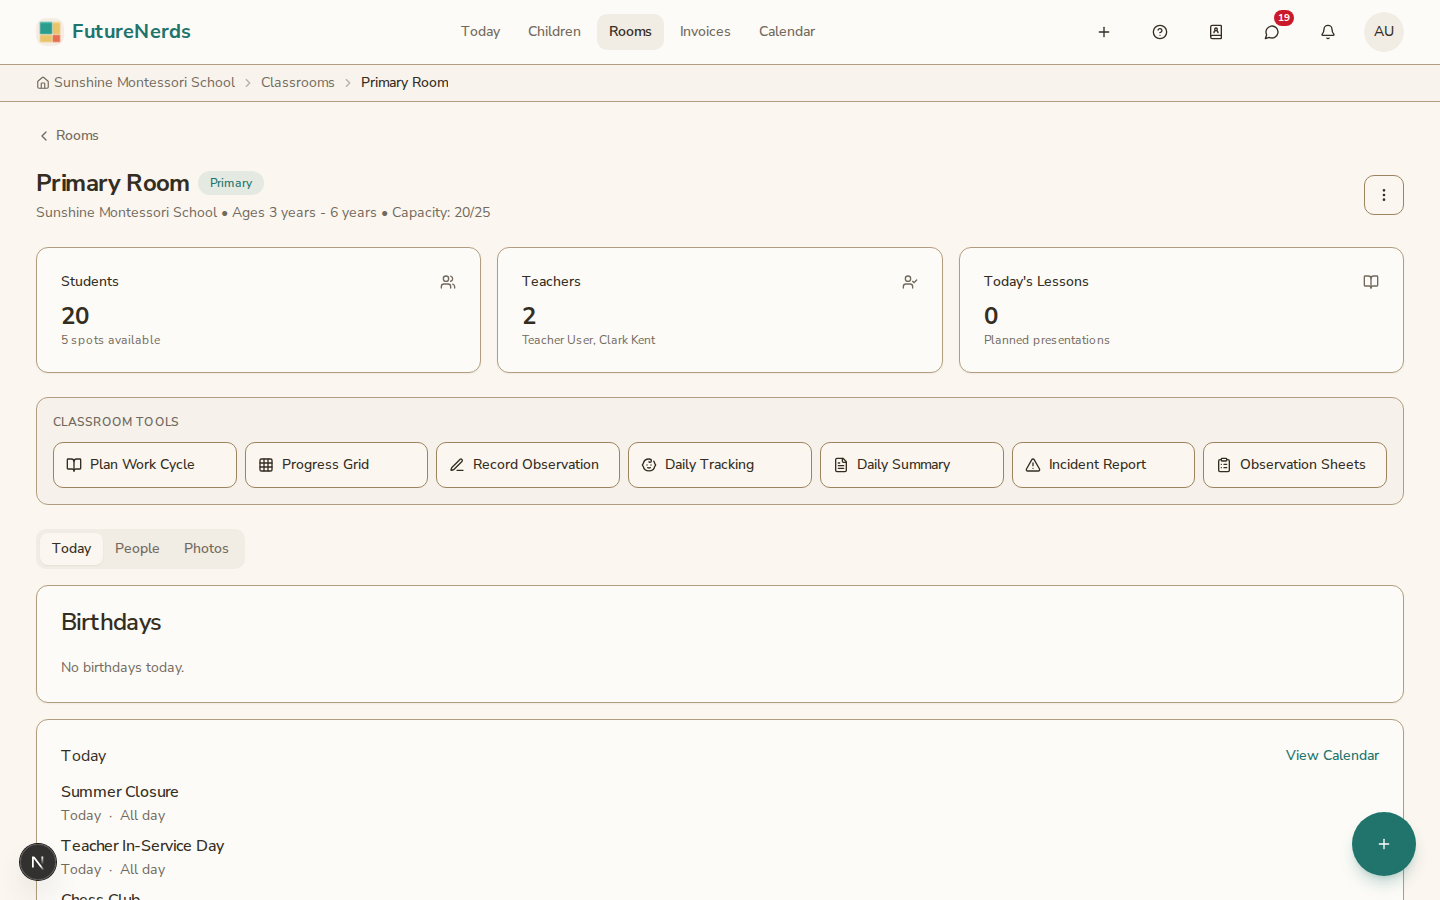
Task: Click the FutureNerds brand name
Action: pyautogui.click(x=131, y=32)
